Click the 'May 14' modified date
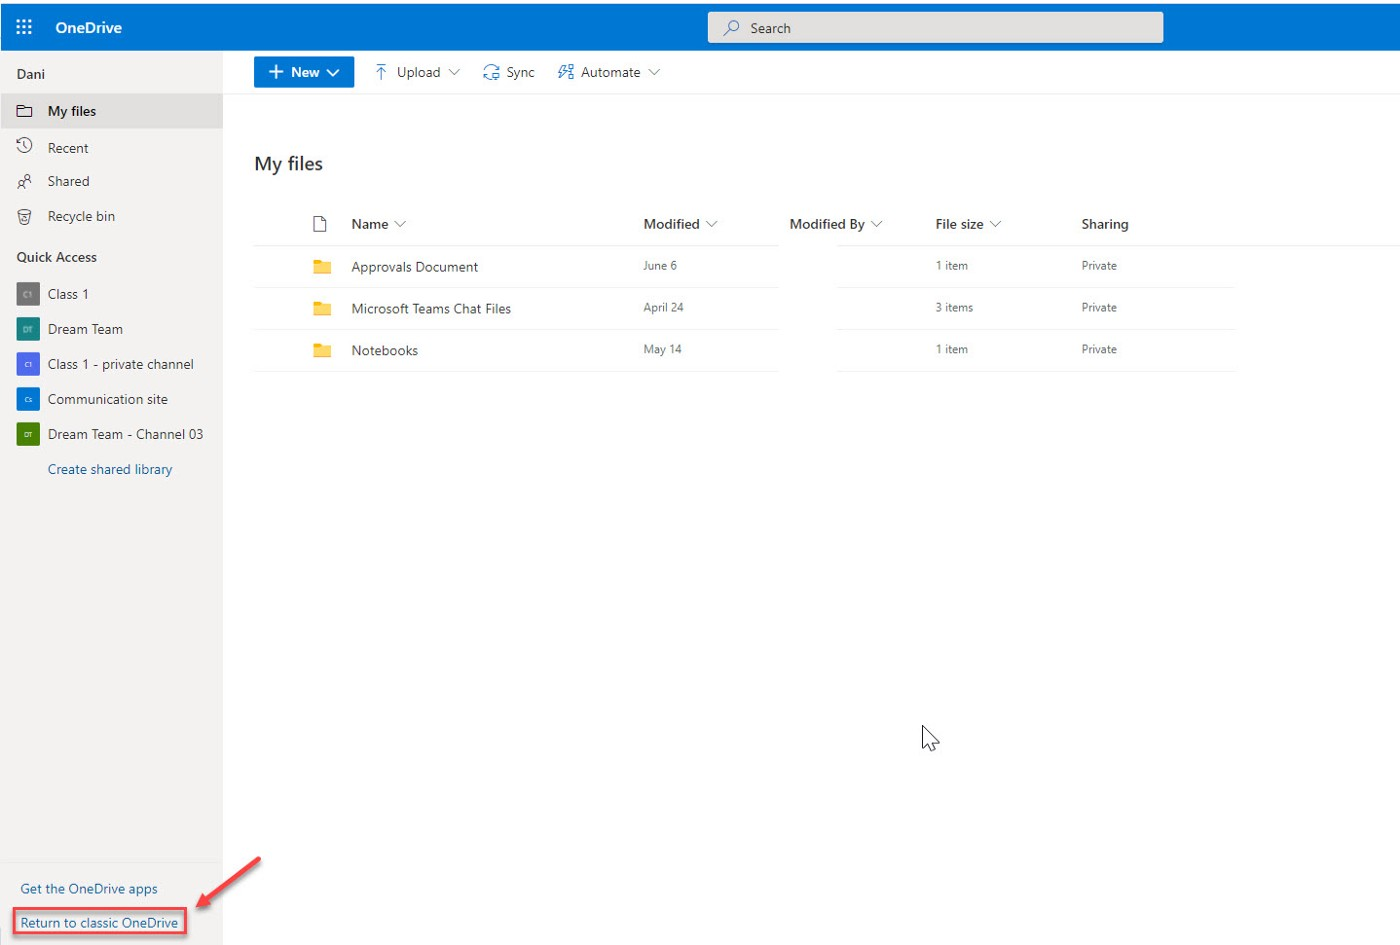The width and height of the screenshot is (1400, 945). click(x=662, y=350)
